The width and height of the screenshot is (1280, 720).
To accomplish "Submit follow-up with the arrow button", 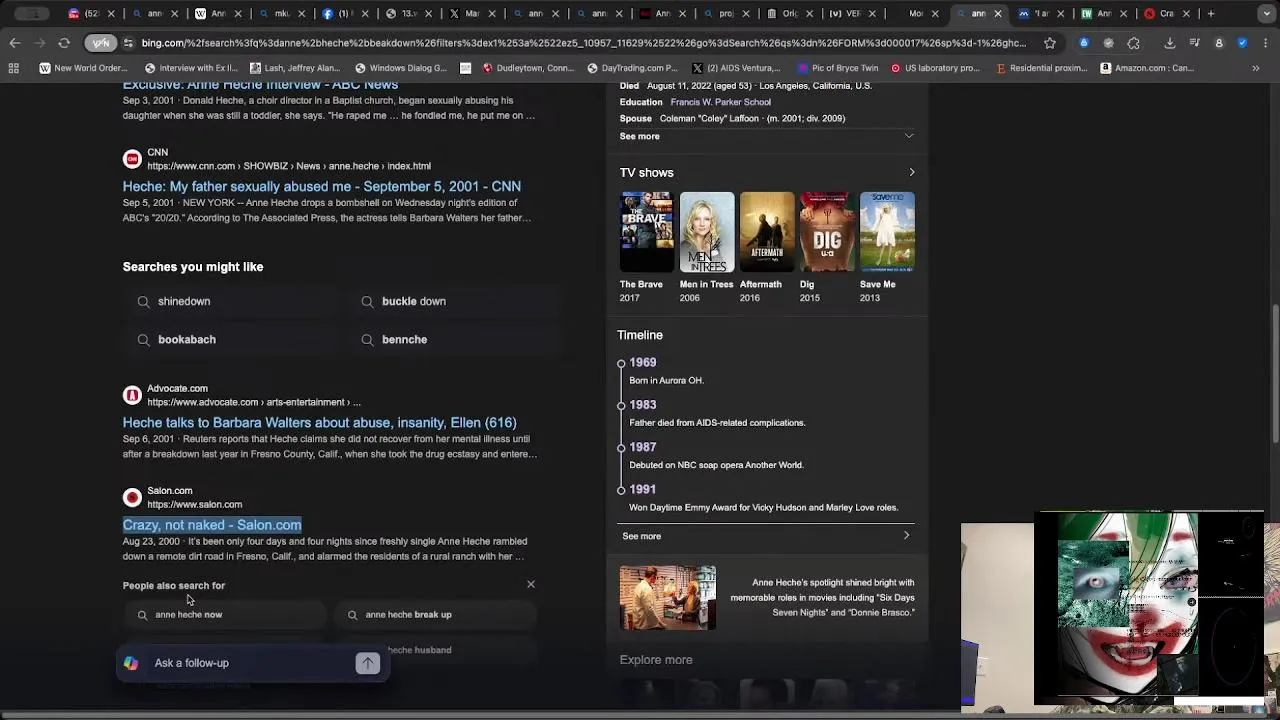I will (x=367, y=663).
